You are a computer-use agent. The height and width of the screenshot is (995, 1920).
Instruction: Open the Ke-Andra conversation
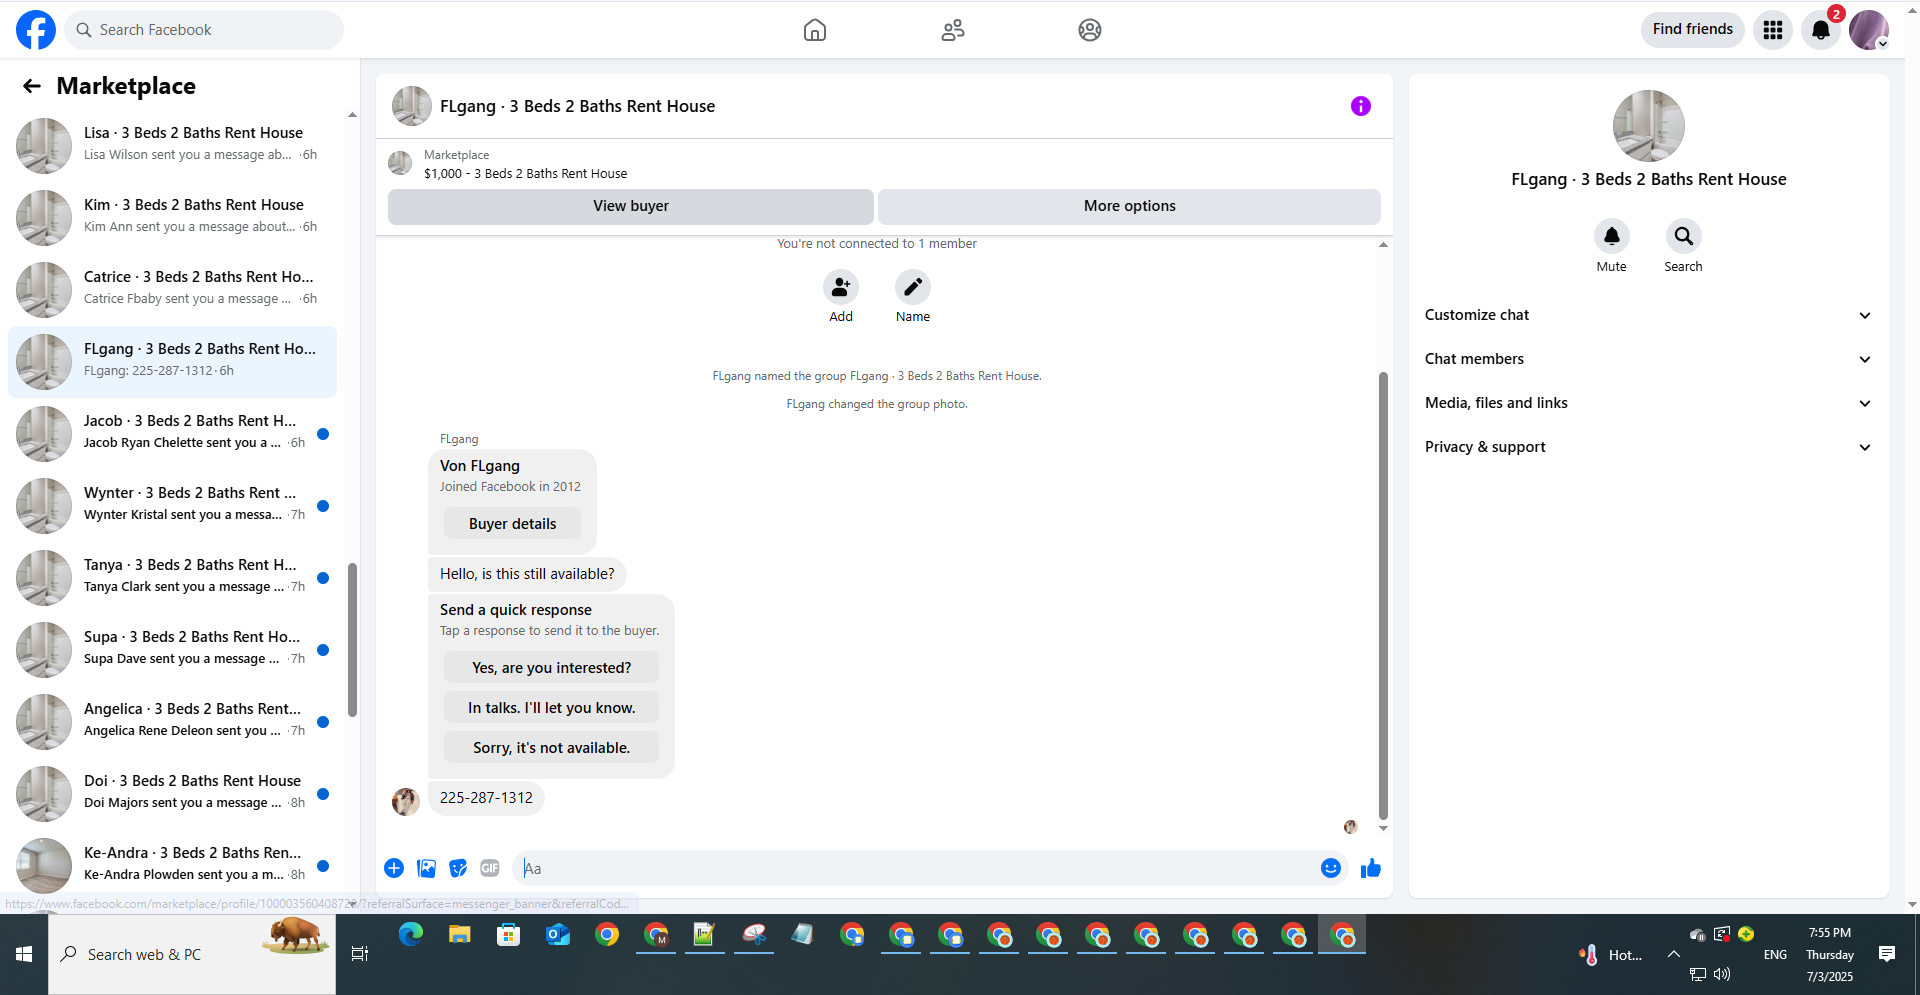(x=172, y=865)
